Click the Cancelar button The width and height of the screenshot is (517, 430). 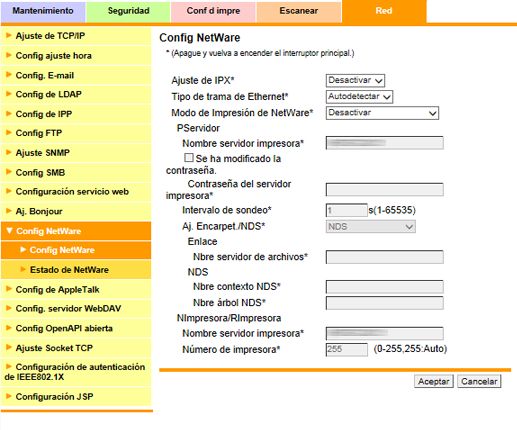point(479,381)
